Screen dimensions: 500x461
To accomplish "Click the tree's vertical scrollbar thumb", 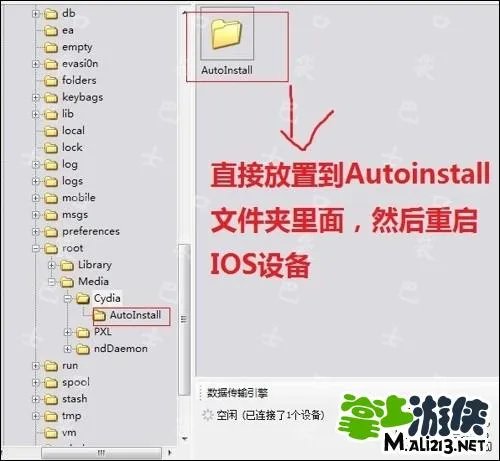I will [184, 320].
